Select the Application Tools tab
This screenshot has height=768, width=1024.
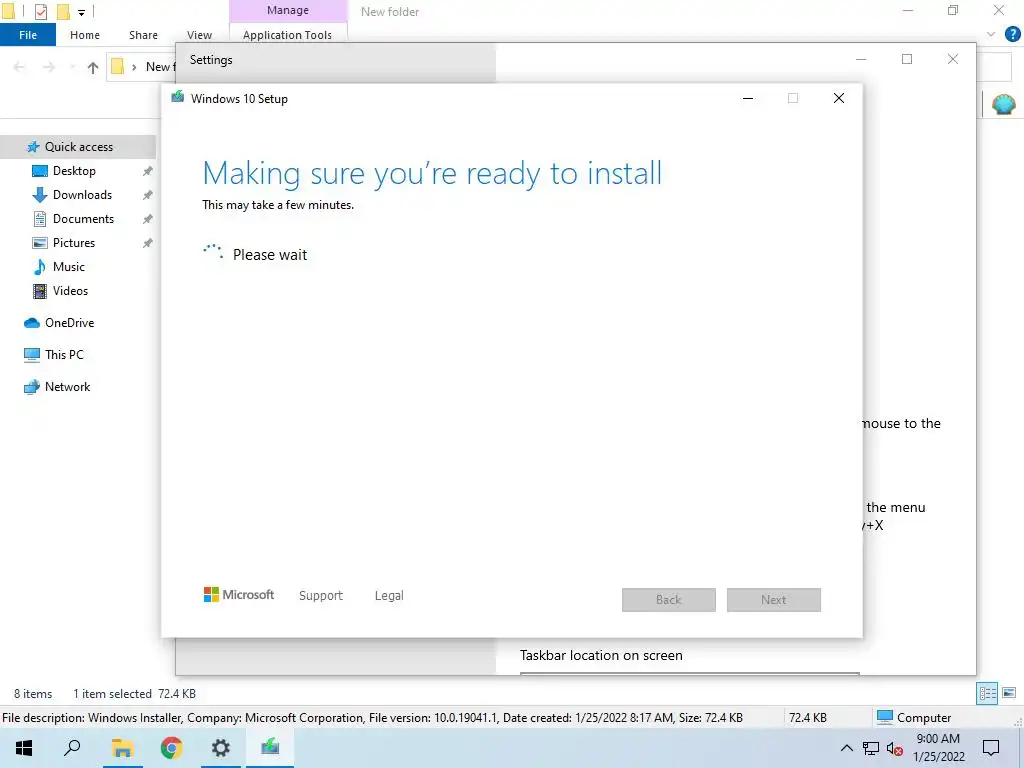pos(287,35)
